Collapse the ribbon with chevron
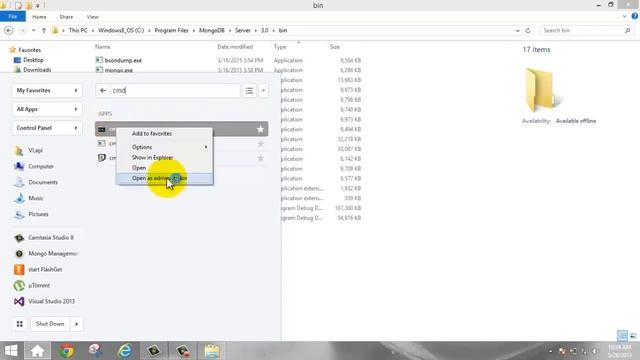 (624, 16)
